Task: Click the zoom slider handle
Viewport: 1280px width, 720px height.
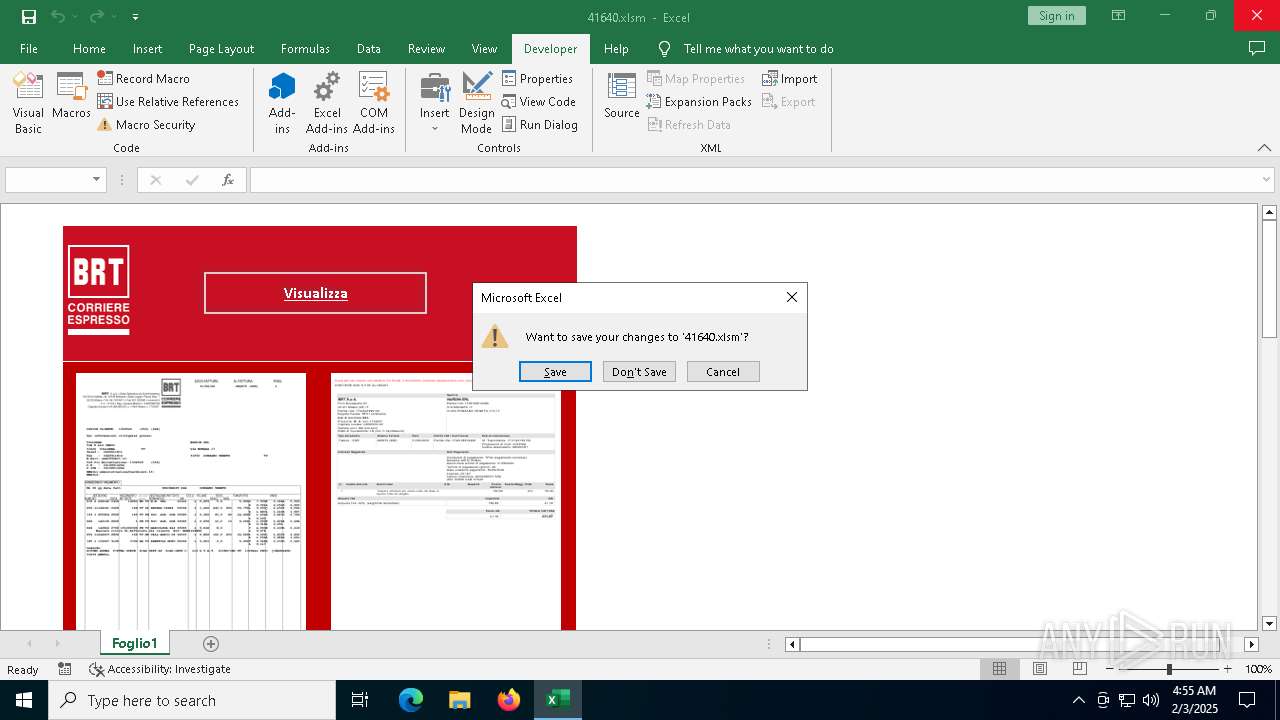Action: pyautogui.click(x=1169, y=669)
